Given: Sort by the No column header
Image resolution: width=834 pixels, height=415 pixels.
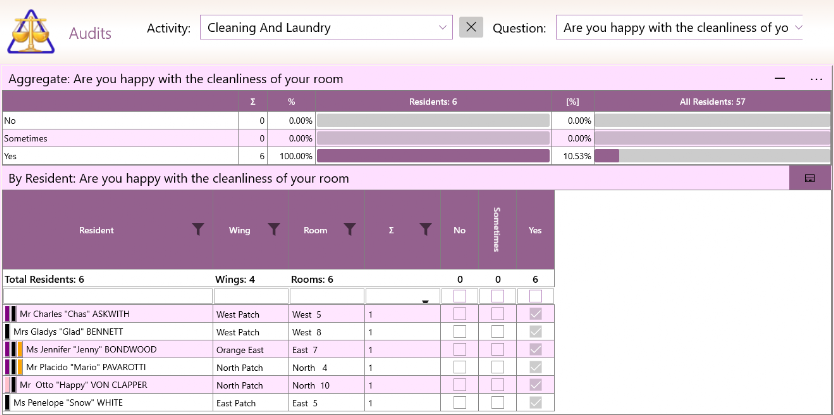Looking at the screenshot, I should click(460, 230).
